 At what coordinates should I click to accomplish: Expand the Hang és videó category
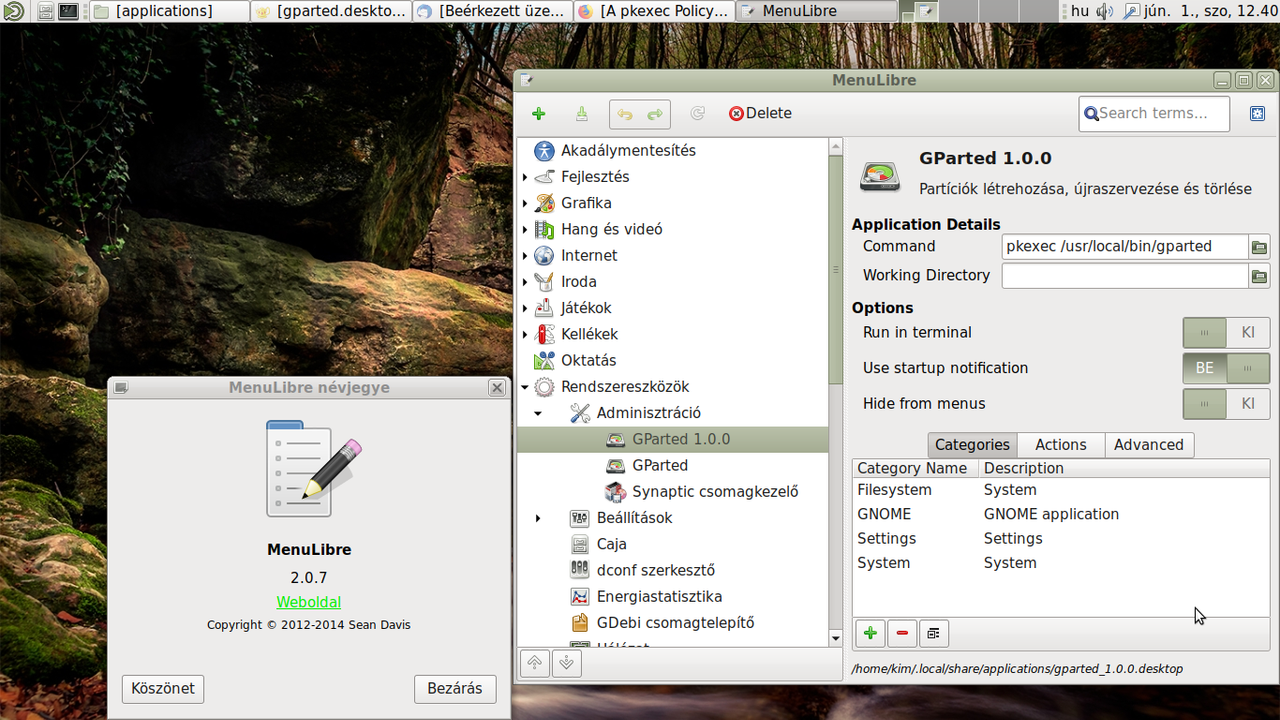[525, 230]
